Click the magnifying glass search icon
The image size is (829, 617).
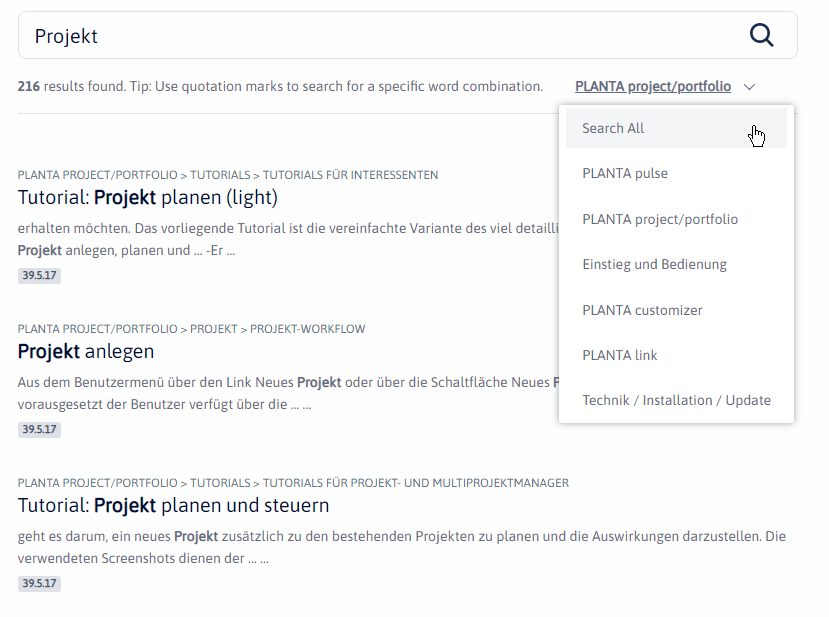coord(762,36)
